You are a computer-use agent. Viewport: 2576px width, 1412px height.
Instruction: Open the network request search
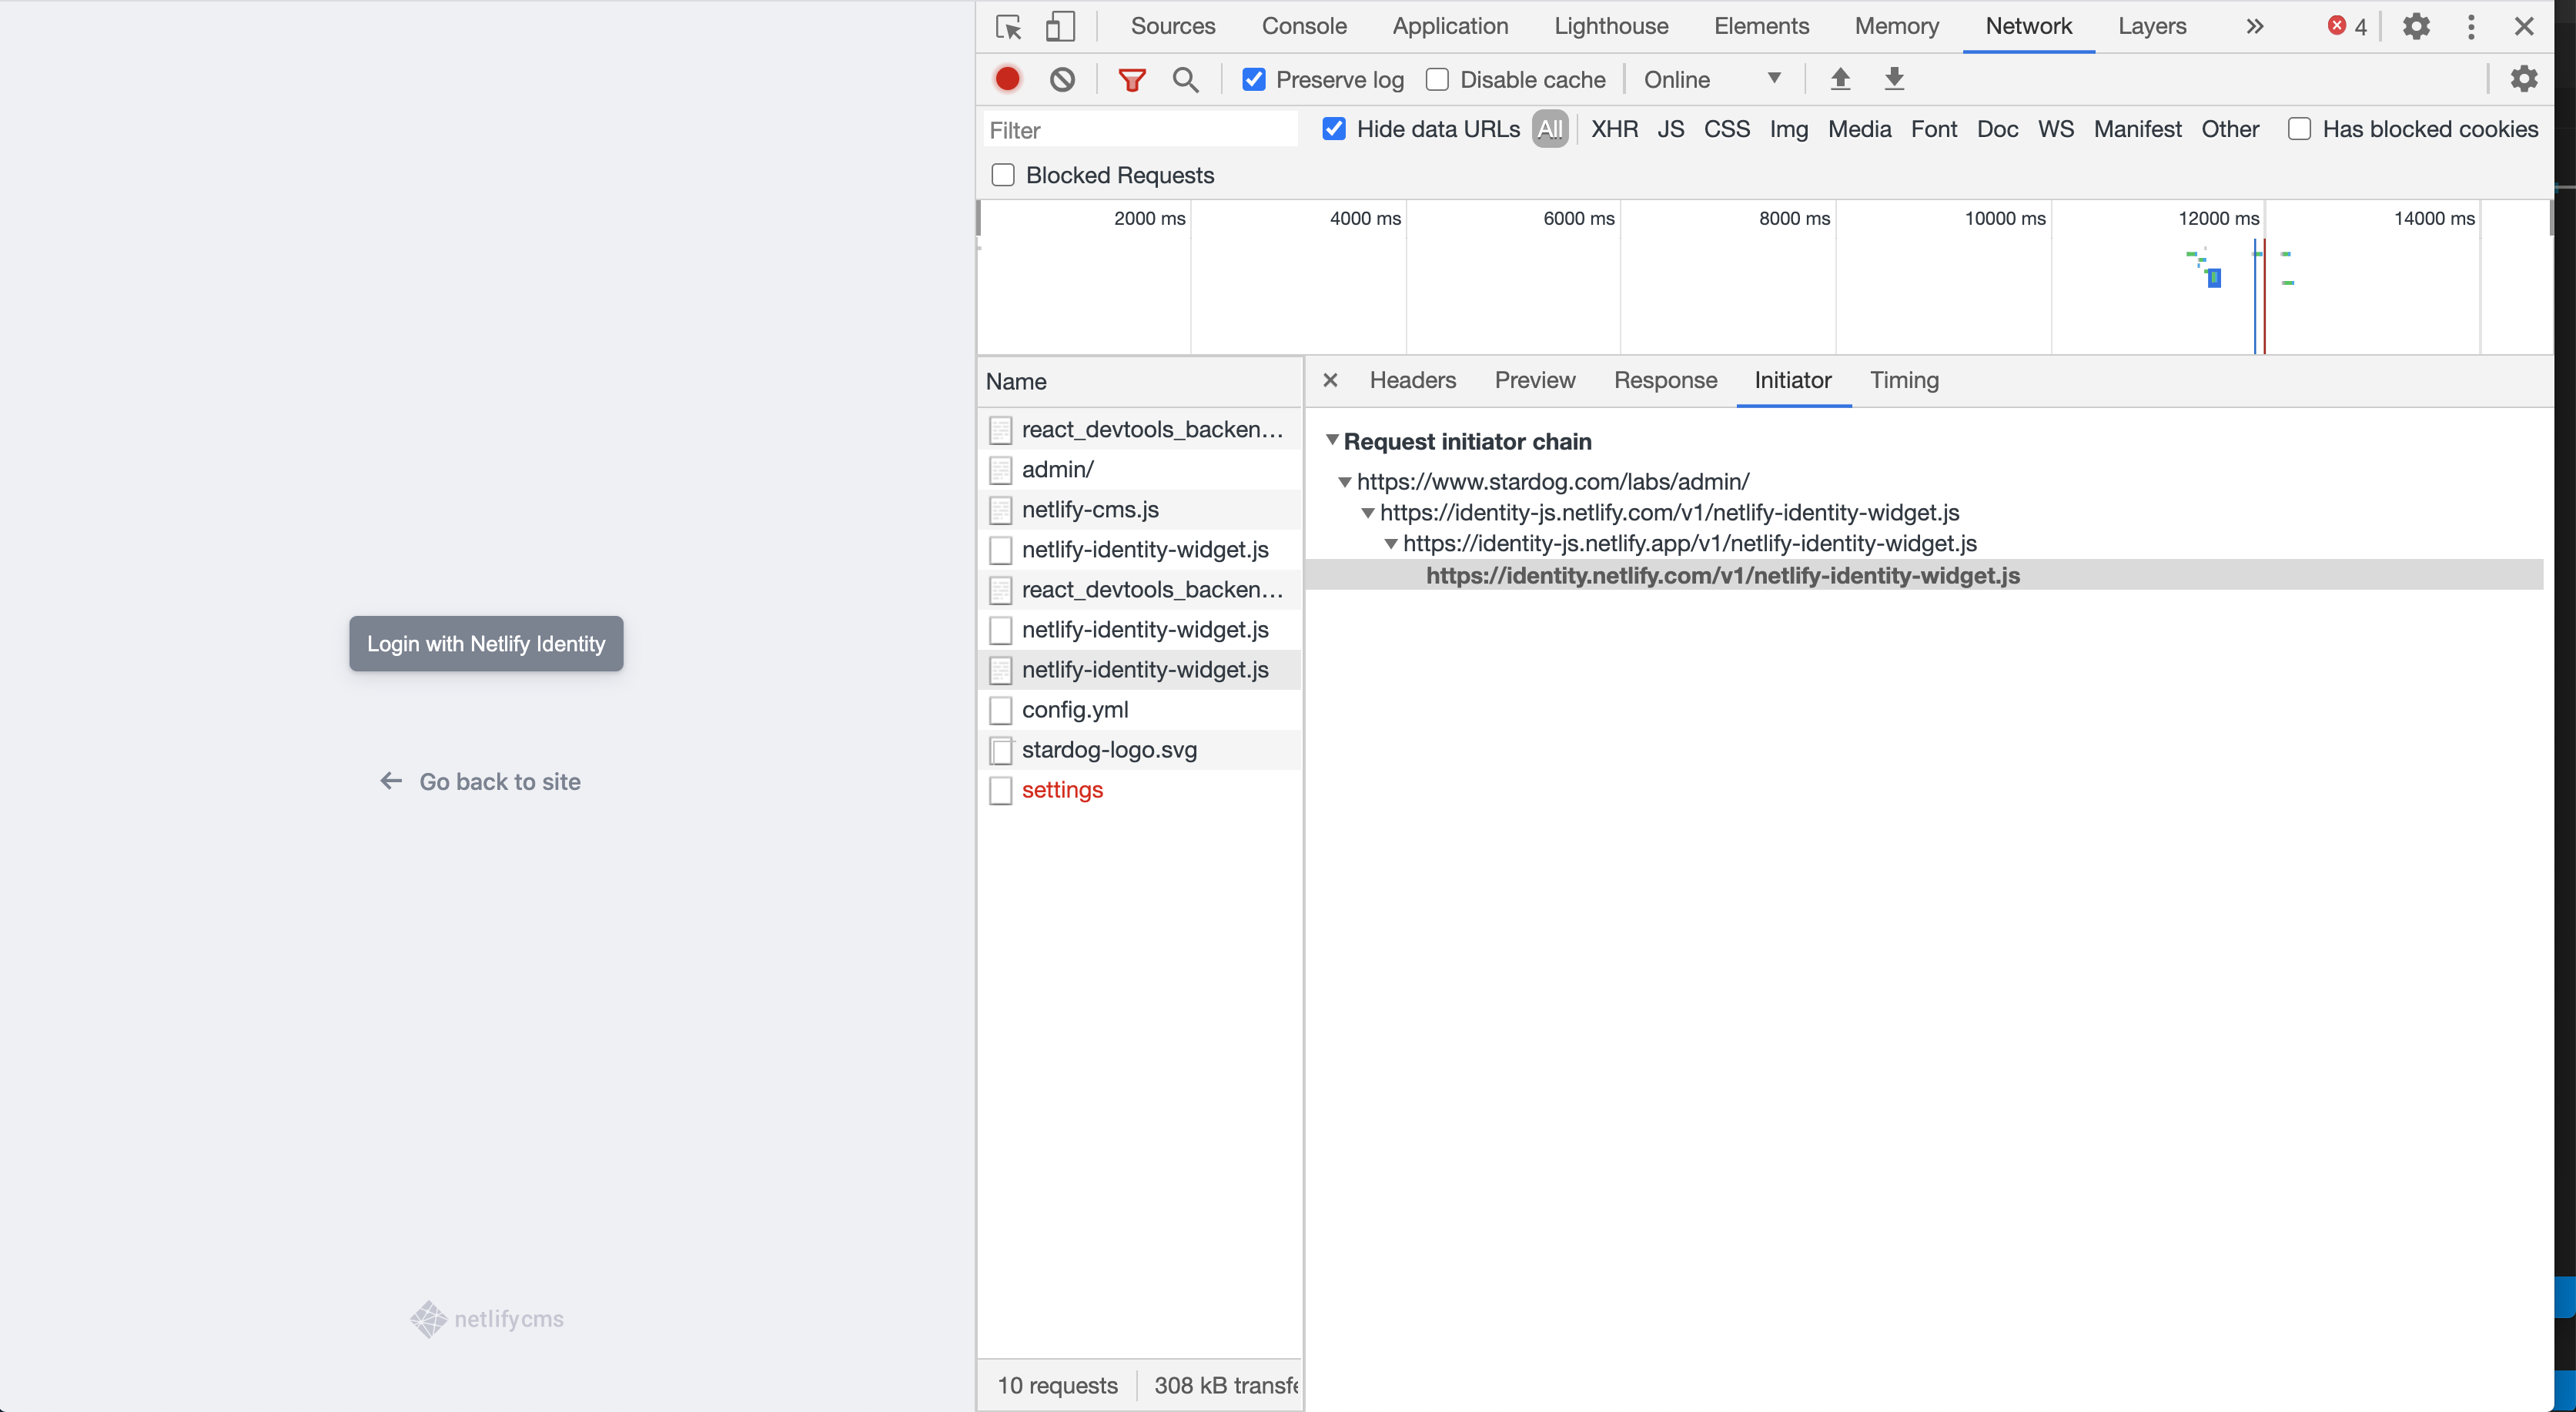tap(1186, 79)
